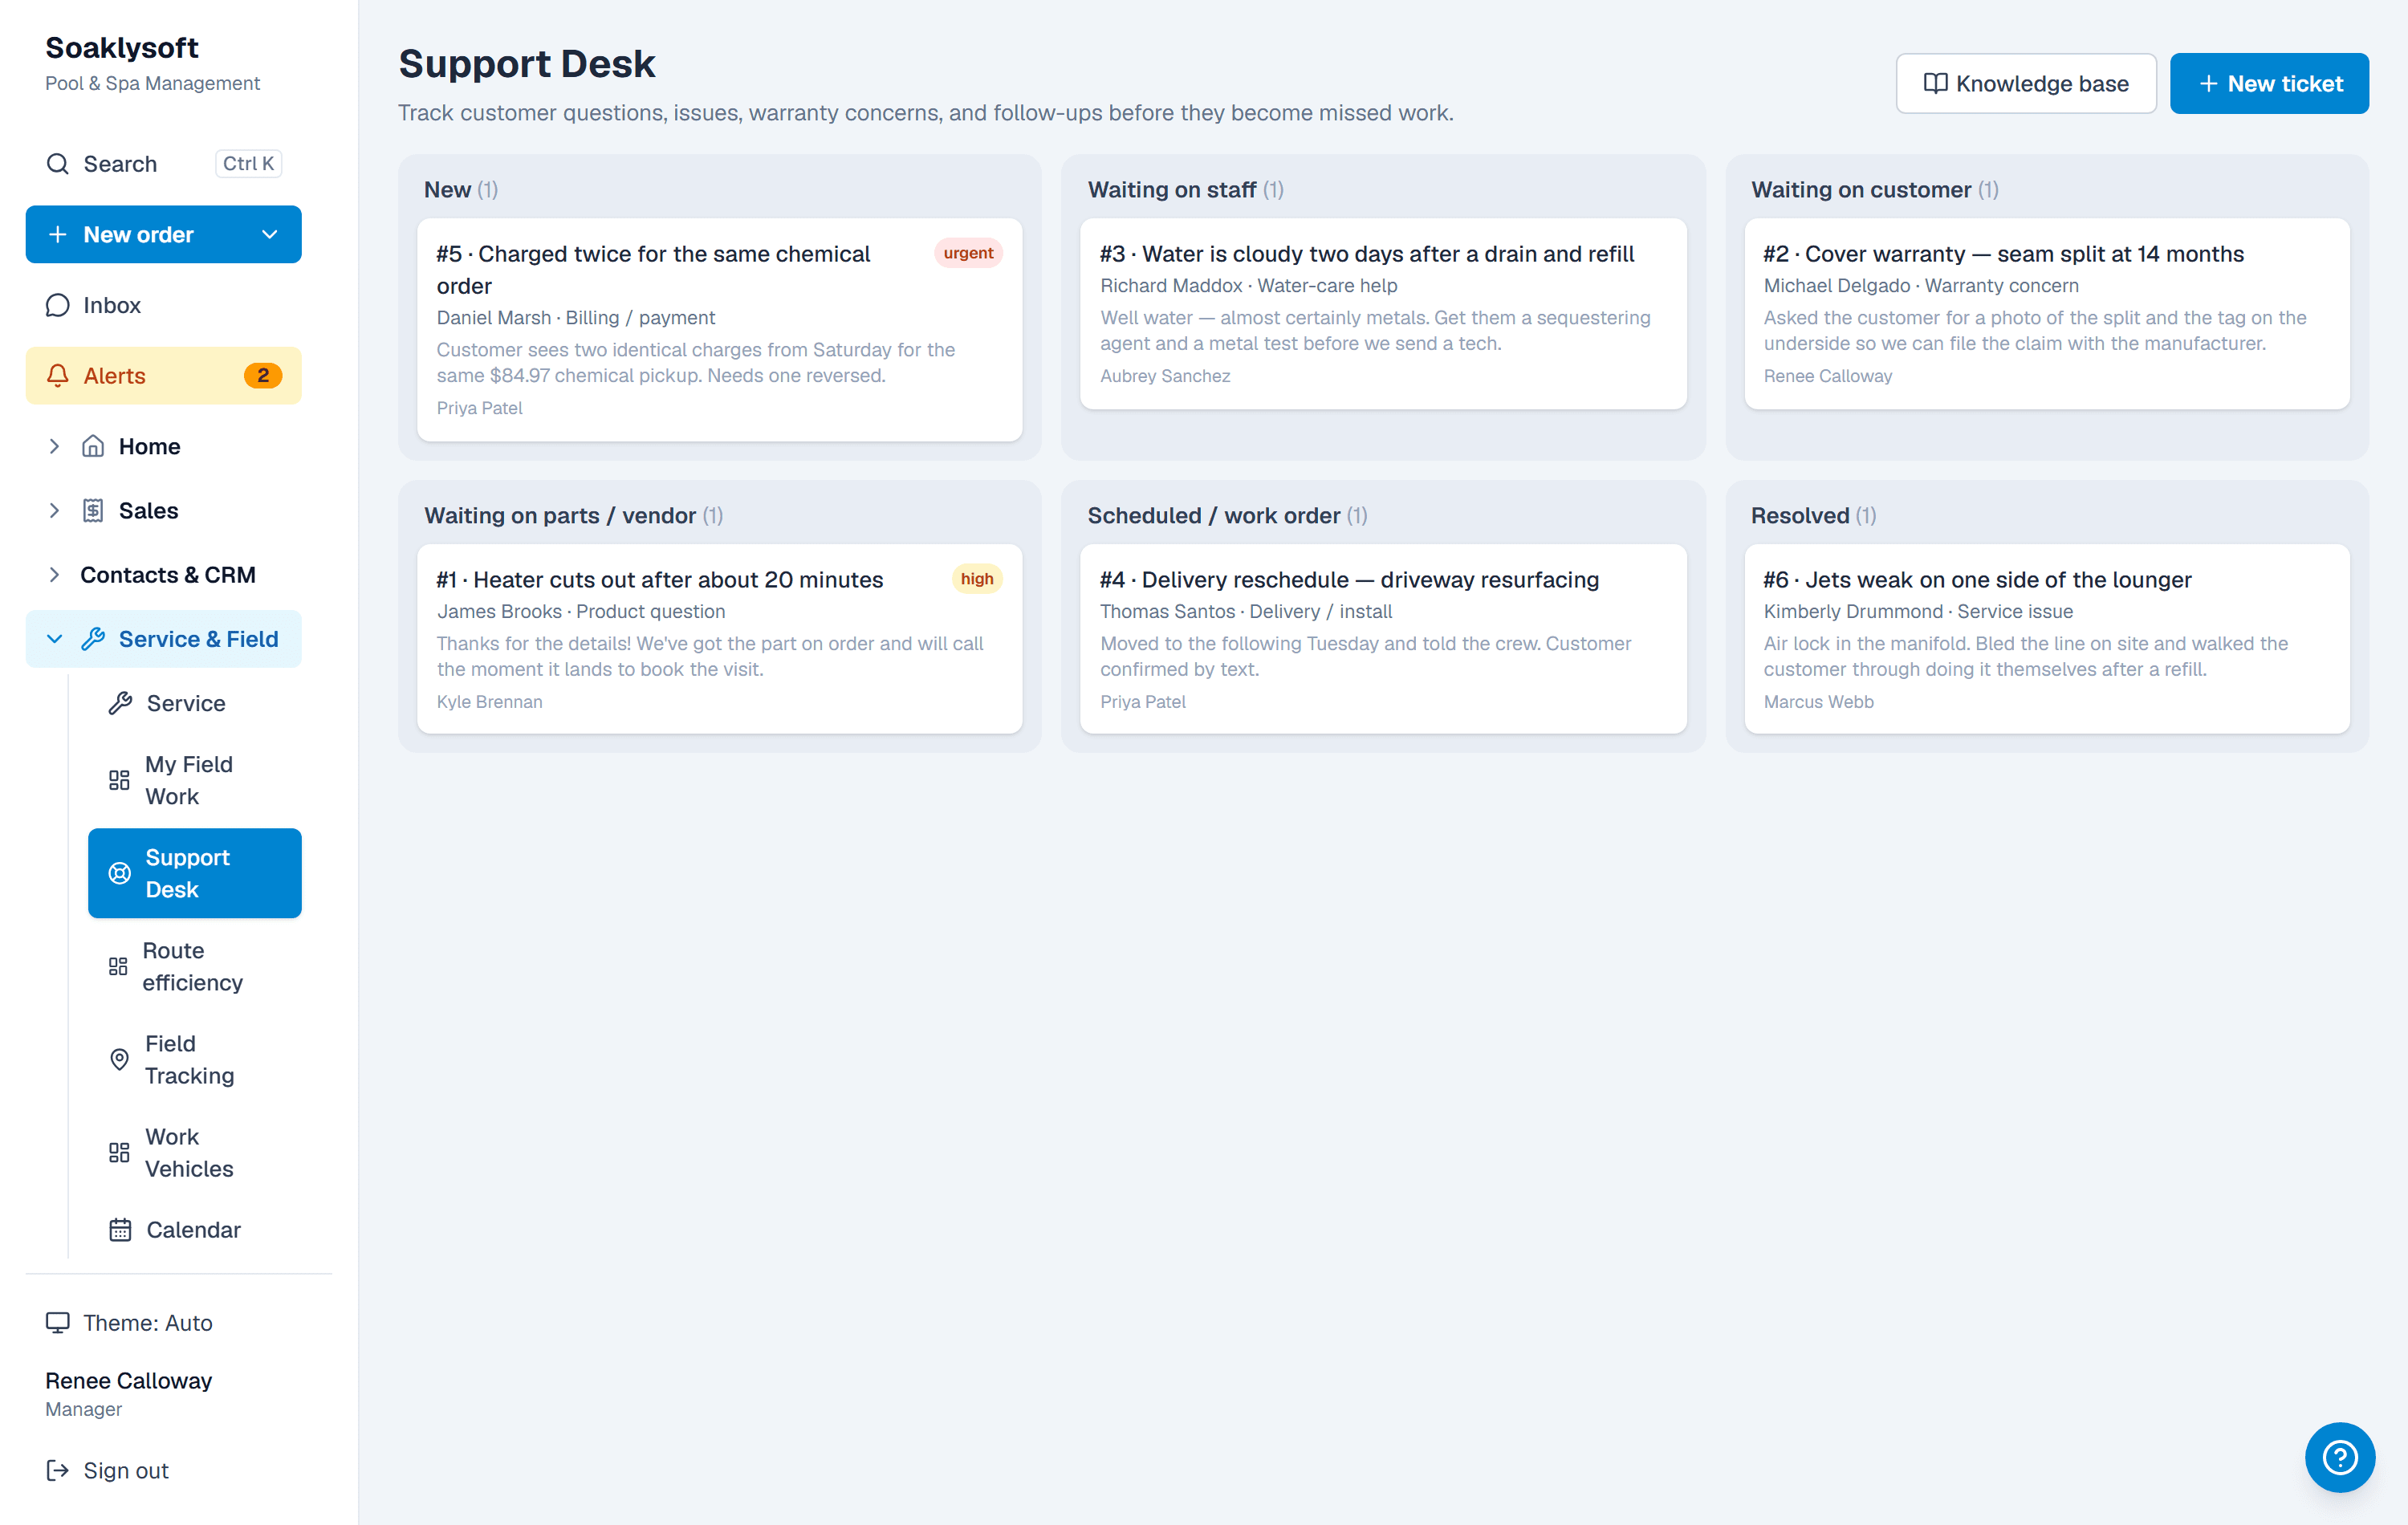The image size is (2408, 1525).
Task: Click the Soaklysoft brand title
Action: pyautogui.click(x=121, y=47)
